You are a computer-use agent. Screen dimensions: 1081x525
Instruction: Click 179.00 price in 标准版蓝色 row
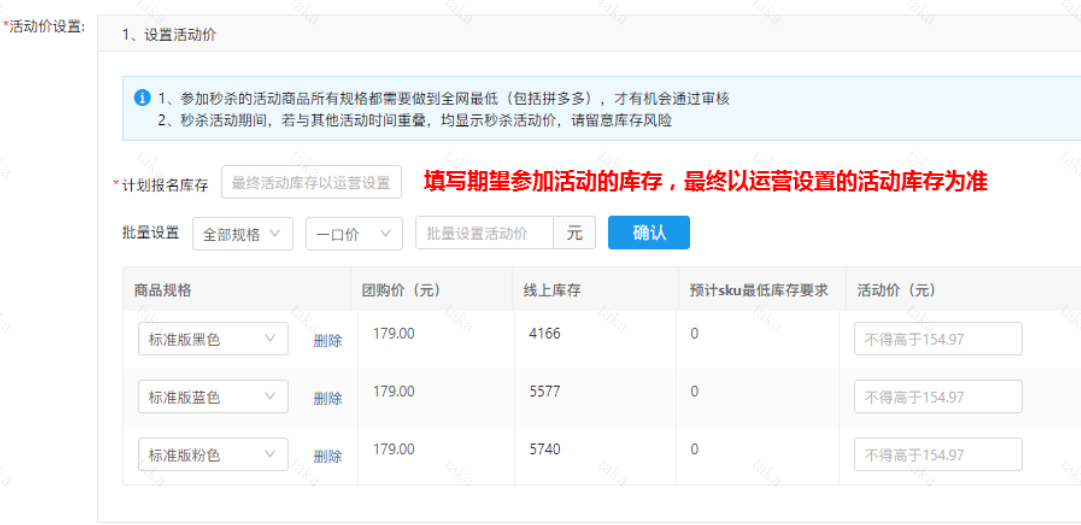point(394,391)
